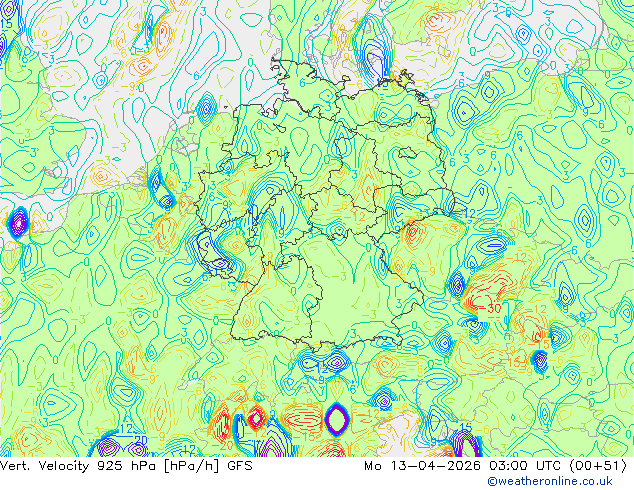Screen dimensions: 634x490
Task: Select the 'Vert. Velocity 925 hPa [hPa/h] GFS' title
Action: click(x=127, y=466)
